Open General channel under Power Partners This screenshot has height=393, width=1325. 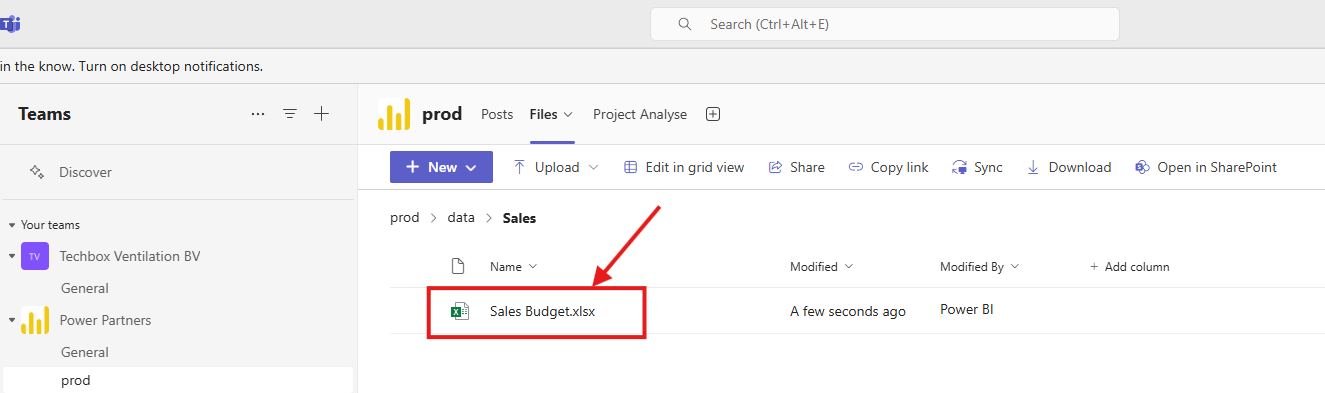coord(85,352)
